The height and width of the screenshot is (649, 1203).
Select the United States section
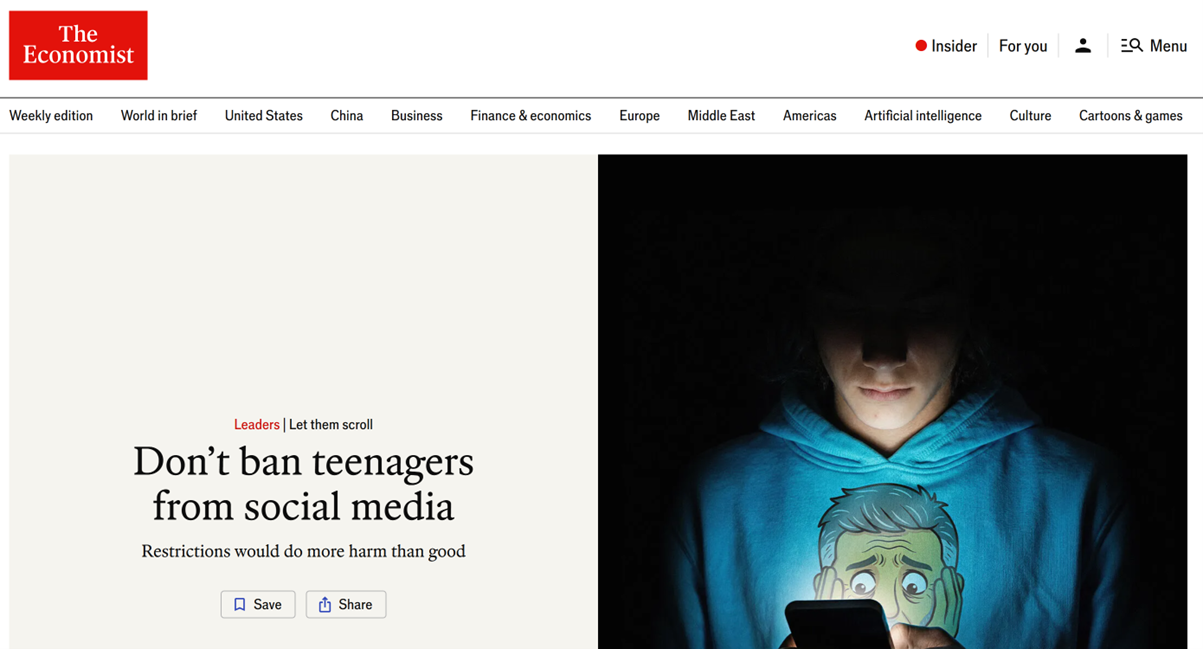[x=264, y=116]
